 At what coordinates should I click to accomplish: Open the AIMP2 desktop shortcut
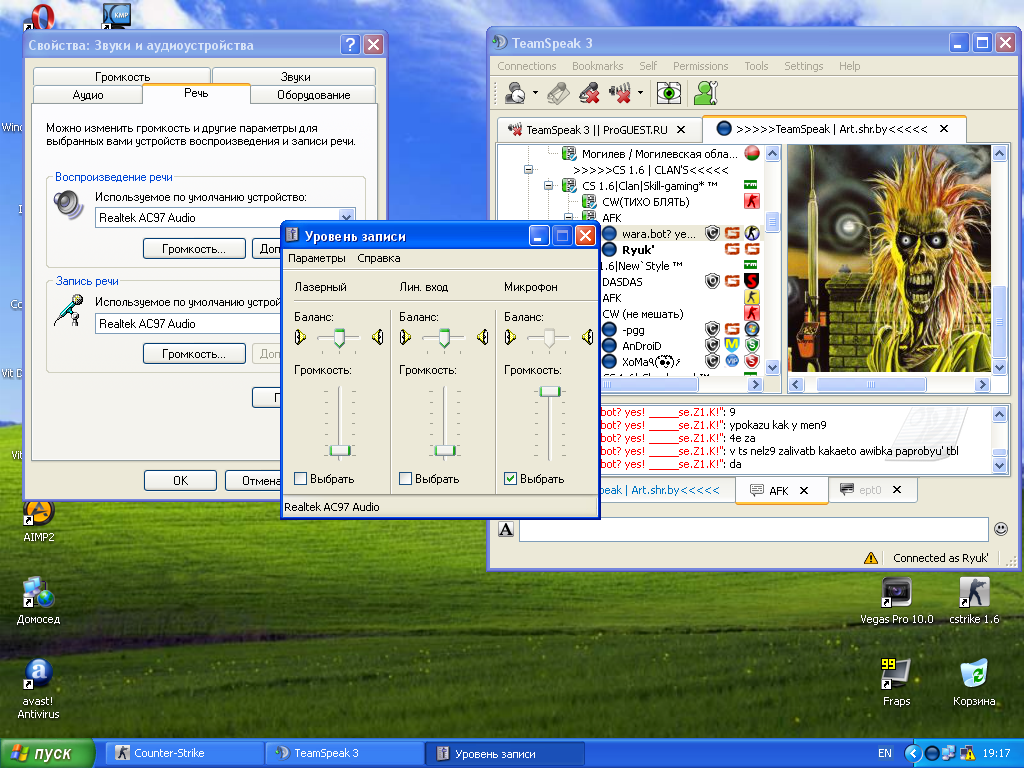click(39, 521)
